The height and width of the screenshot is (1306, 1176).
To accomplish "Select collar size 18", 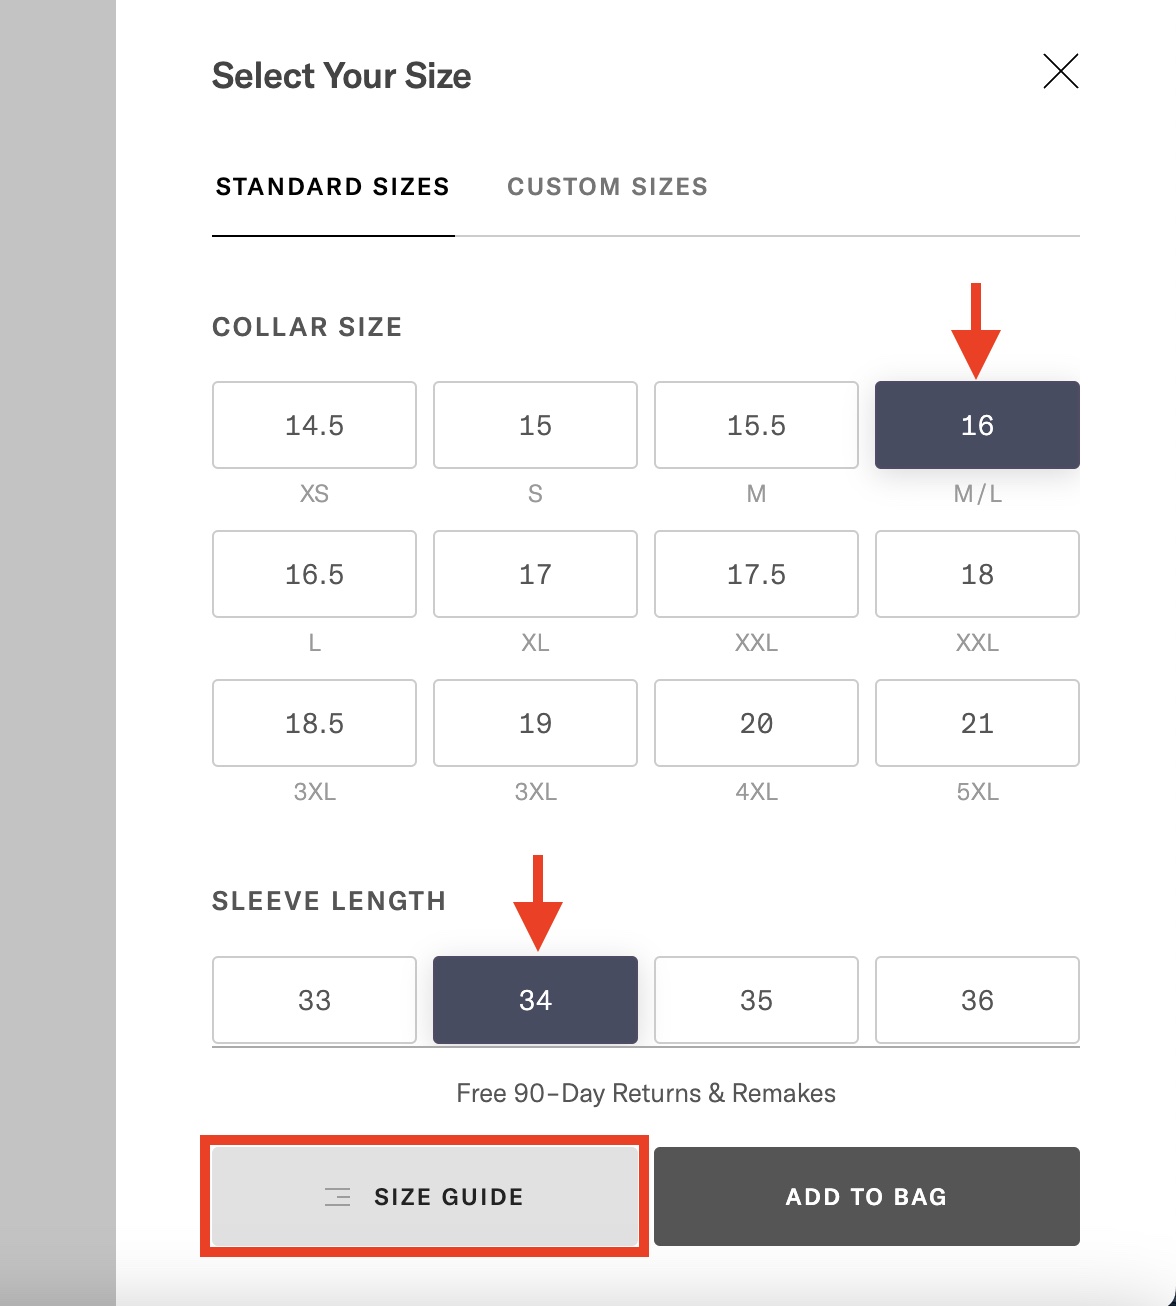I will click(977, 574).
